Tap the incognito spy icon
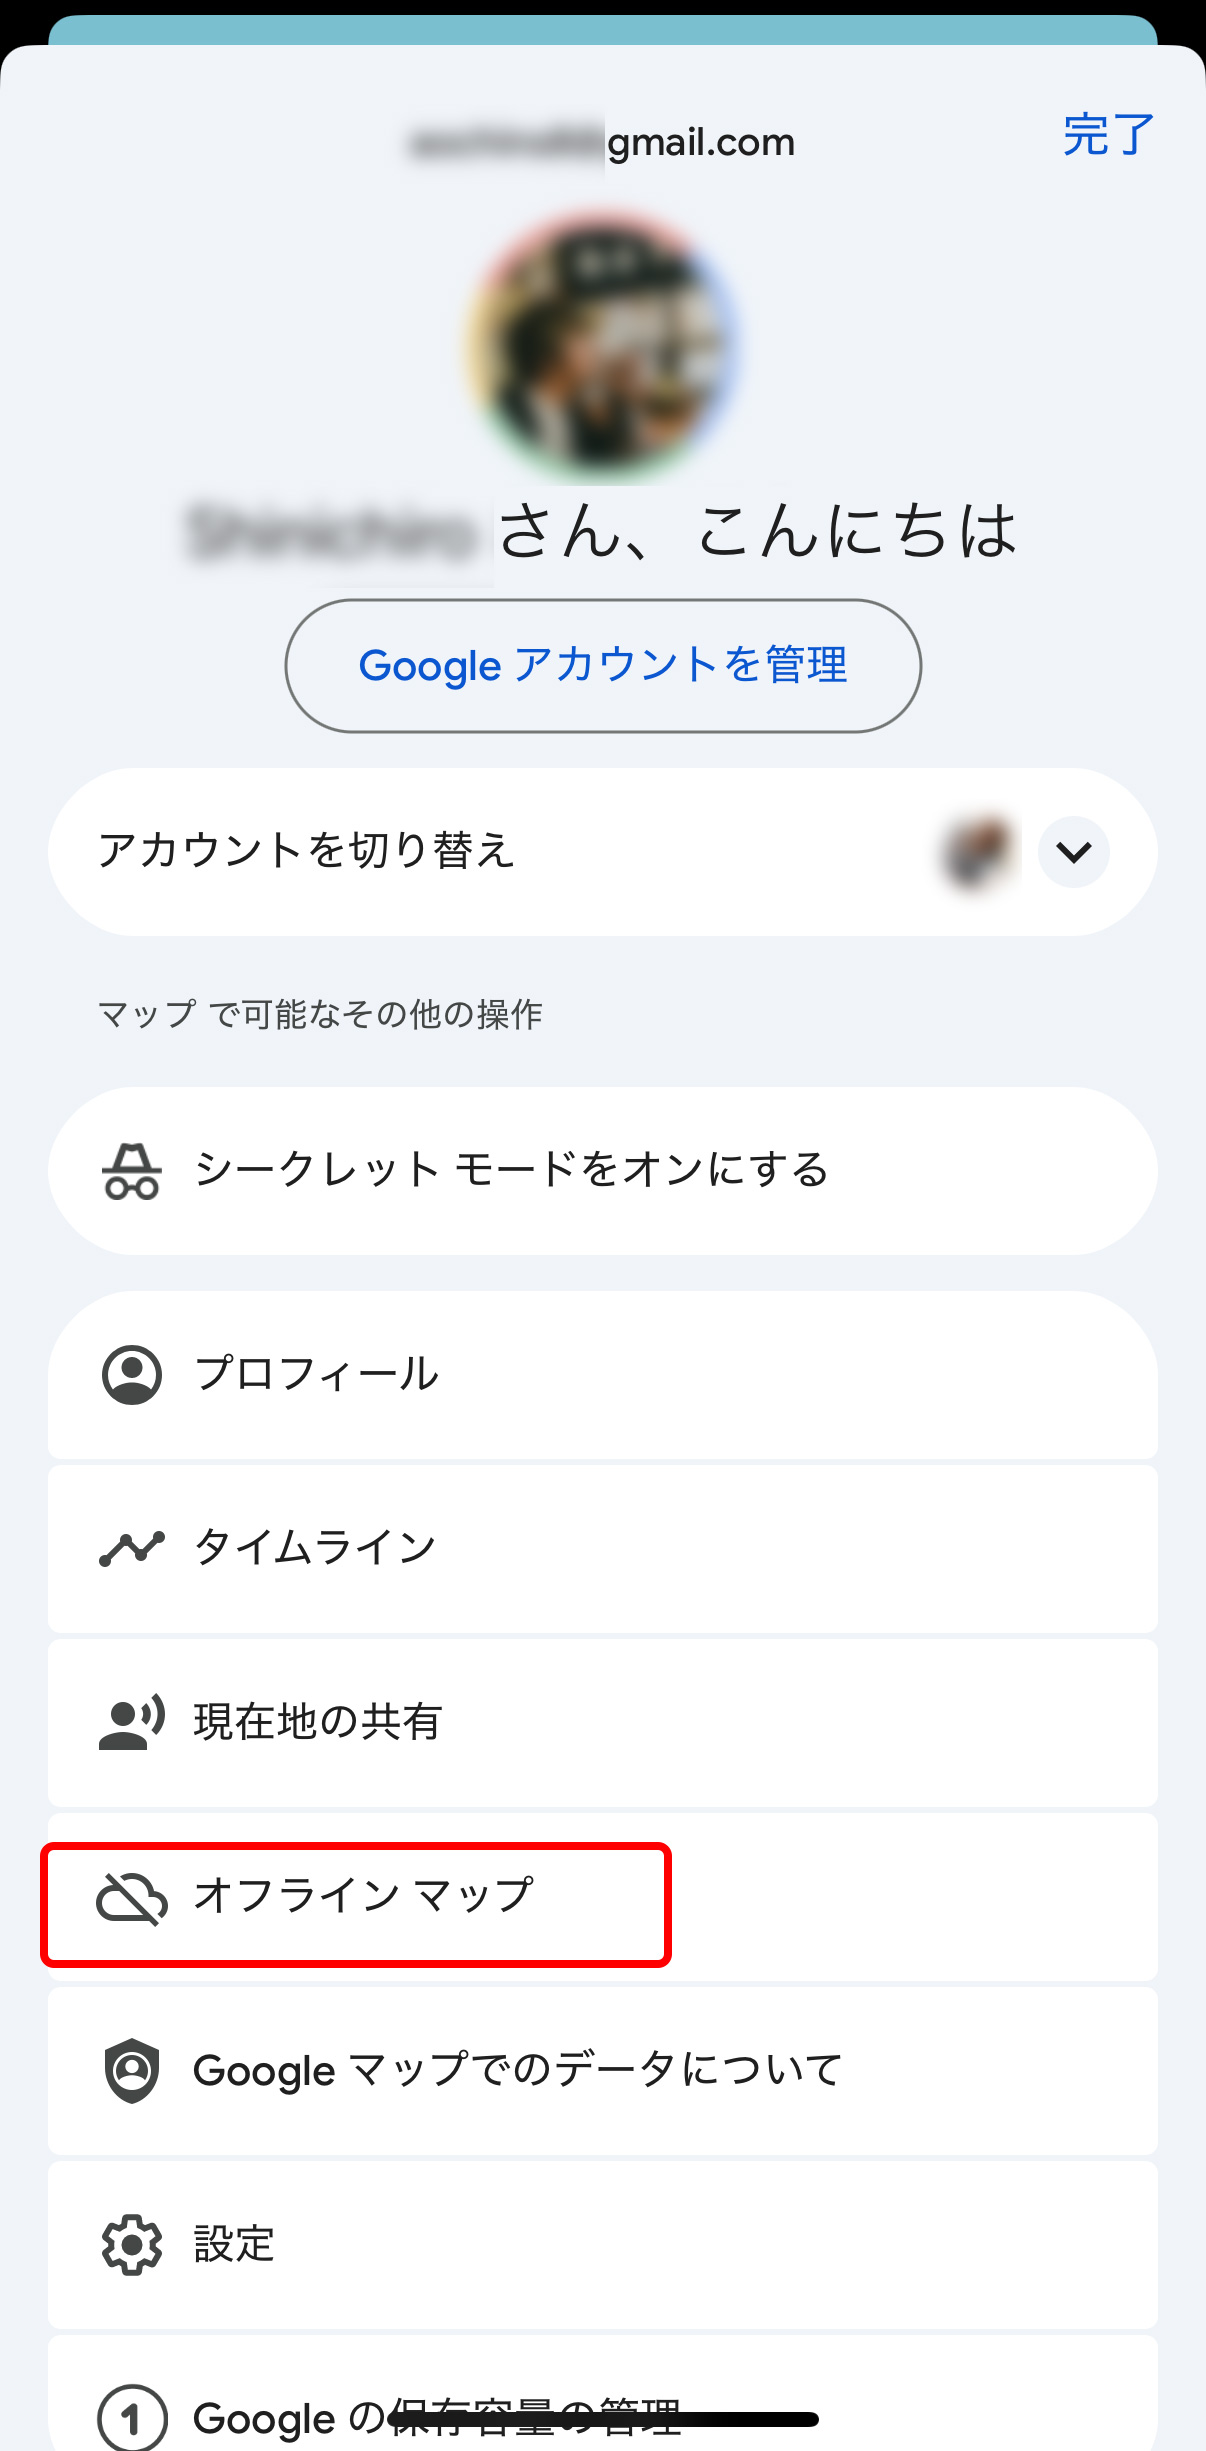 [131, 1171]
